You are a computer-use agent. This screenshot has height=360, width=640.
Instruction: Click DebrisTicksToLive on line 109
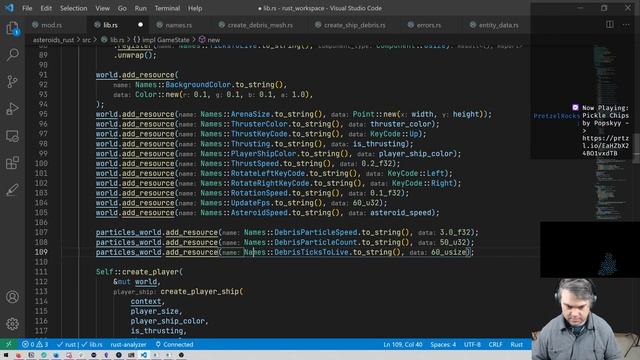(x=311, y=252)
